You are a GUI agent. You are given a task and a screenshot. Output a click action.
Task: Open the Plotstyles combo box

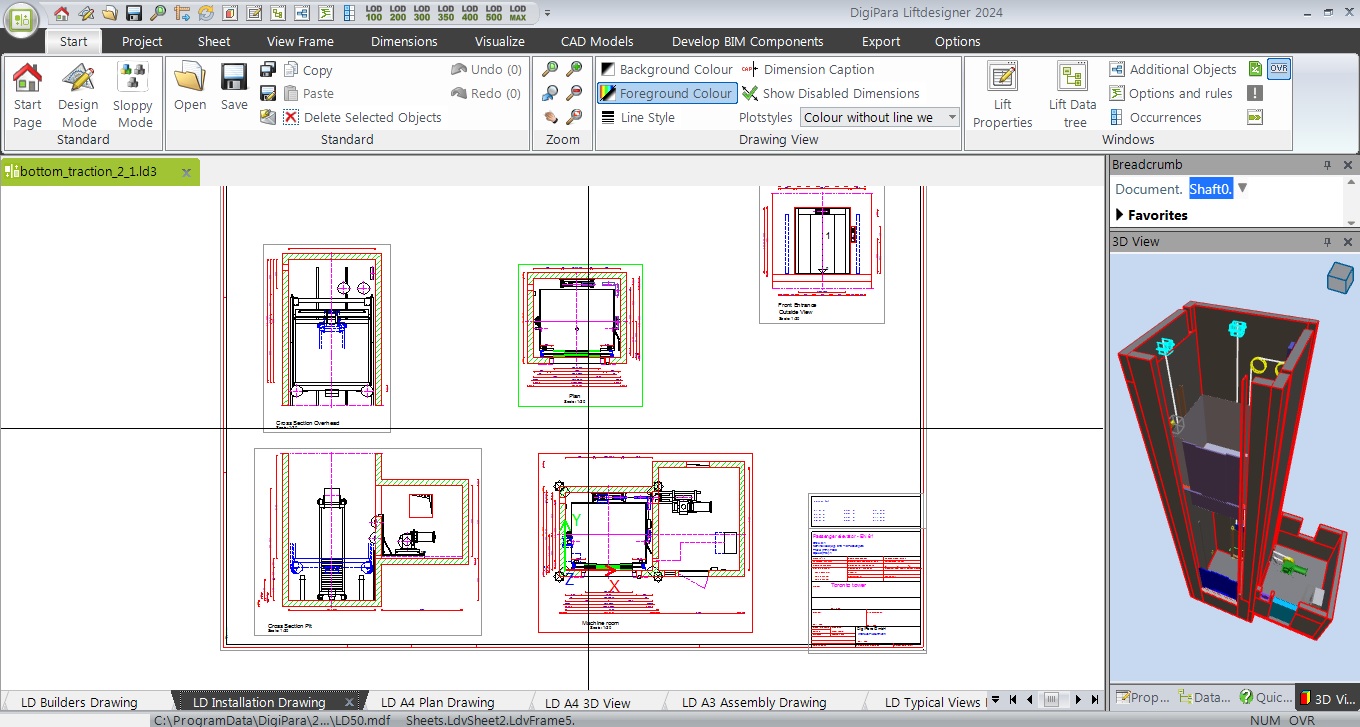click(879, 117)
